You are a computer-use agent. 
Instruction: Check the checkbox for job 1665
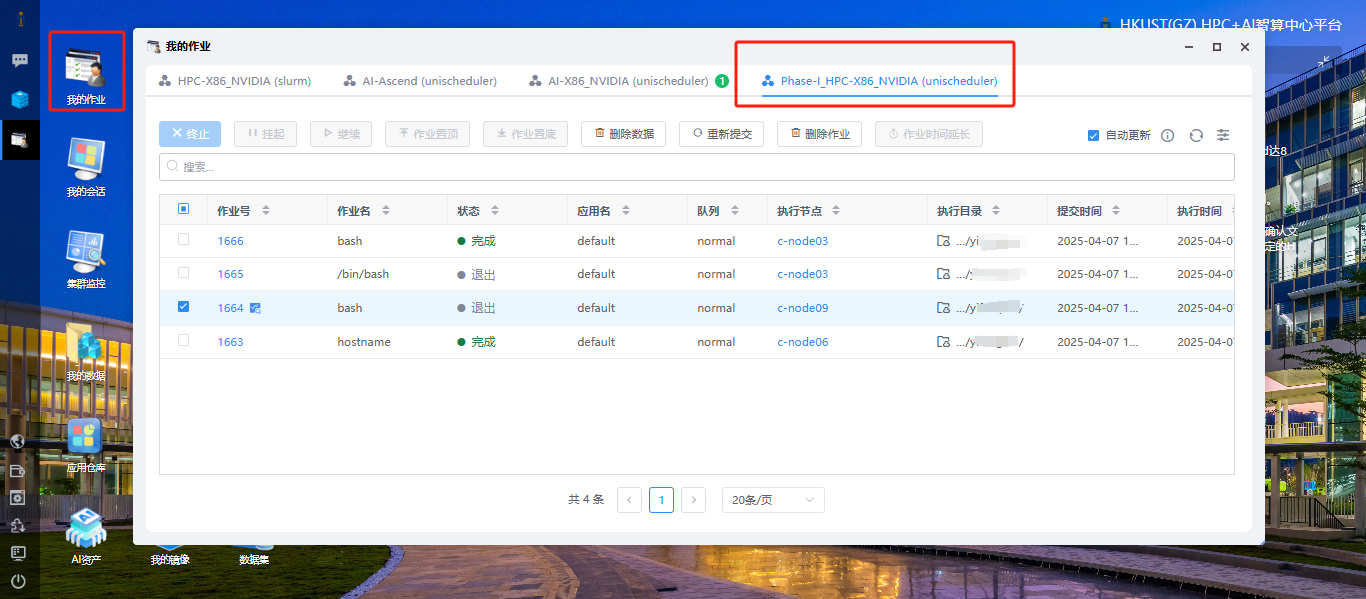pyautogui.click(x=183, y=273)
